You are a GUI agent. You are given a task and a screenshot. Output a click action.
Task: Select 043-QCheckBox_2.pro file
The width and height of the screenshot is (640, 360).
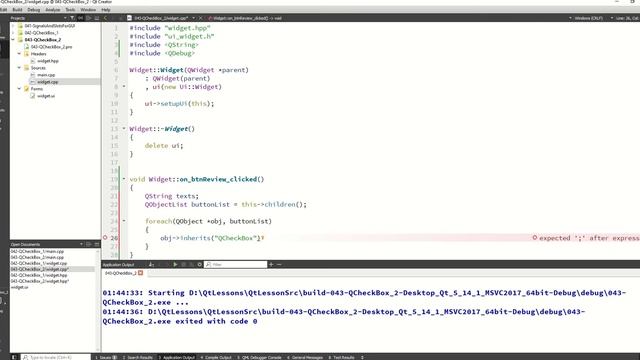pyautogui.click(x=51, y=47)
